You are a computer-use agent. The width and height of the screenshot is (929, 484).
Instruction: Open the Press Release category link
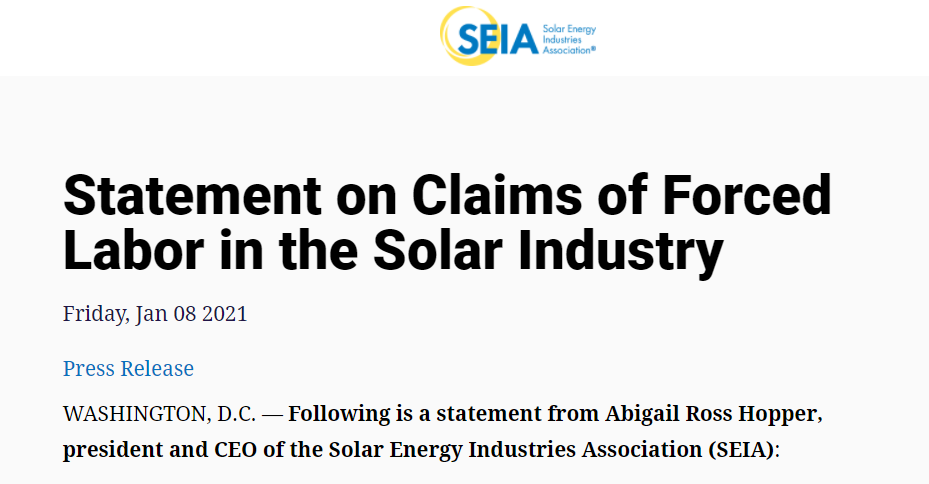point(128,368)
